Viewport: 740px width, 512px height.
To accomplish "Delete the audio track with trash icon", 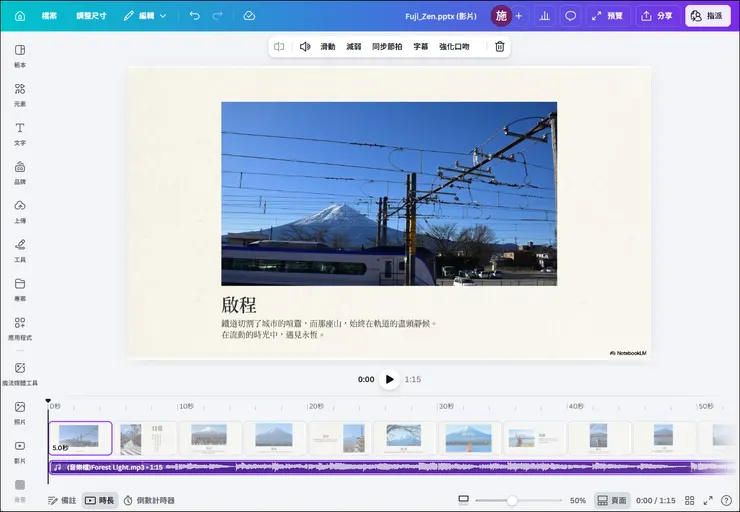I will point(500,47).
